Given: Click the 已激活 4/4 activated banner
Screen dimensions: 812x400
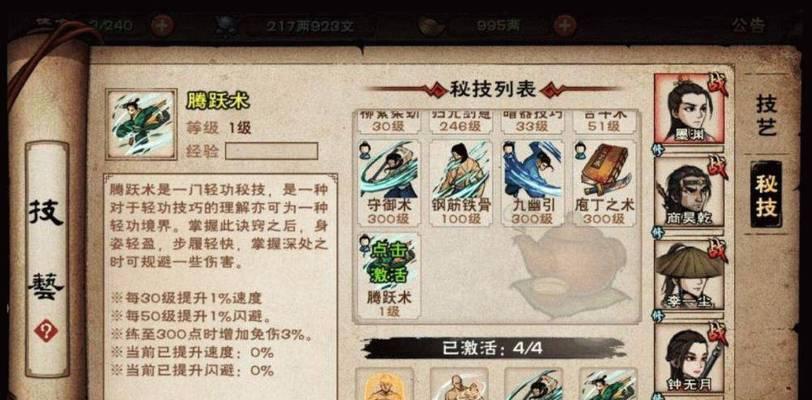Looking at the screenshot, I should point(492,348).
